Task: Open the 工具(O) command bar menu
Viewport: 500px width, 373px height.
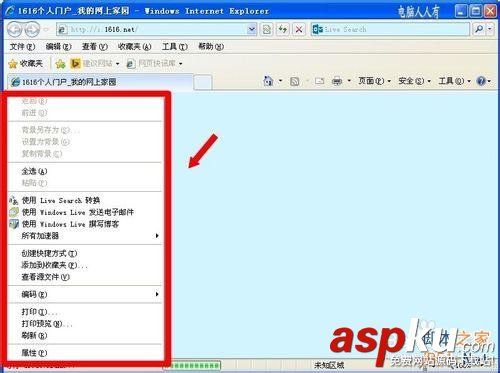Action: (454, 81)
